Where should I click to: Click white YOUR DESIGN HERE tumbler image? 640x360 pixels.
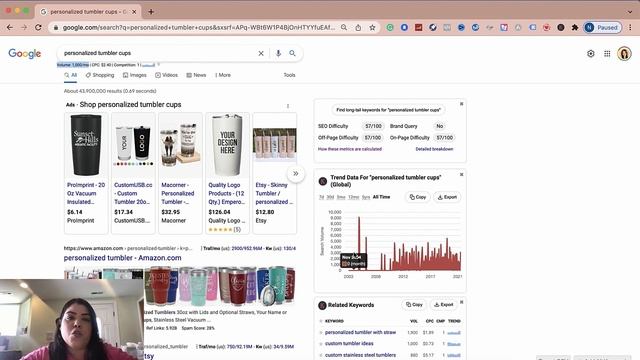tap(227, 145)
